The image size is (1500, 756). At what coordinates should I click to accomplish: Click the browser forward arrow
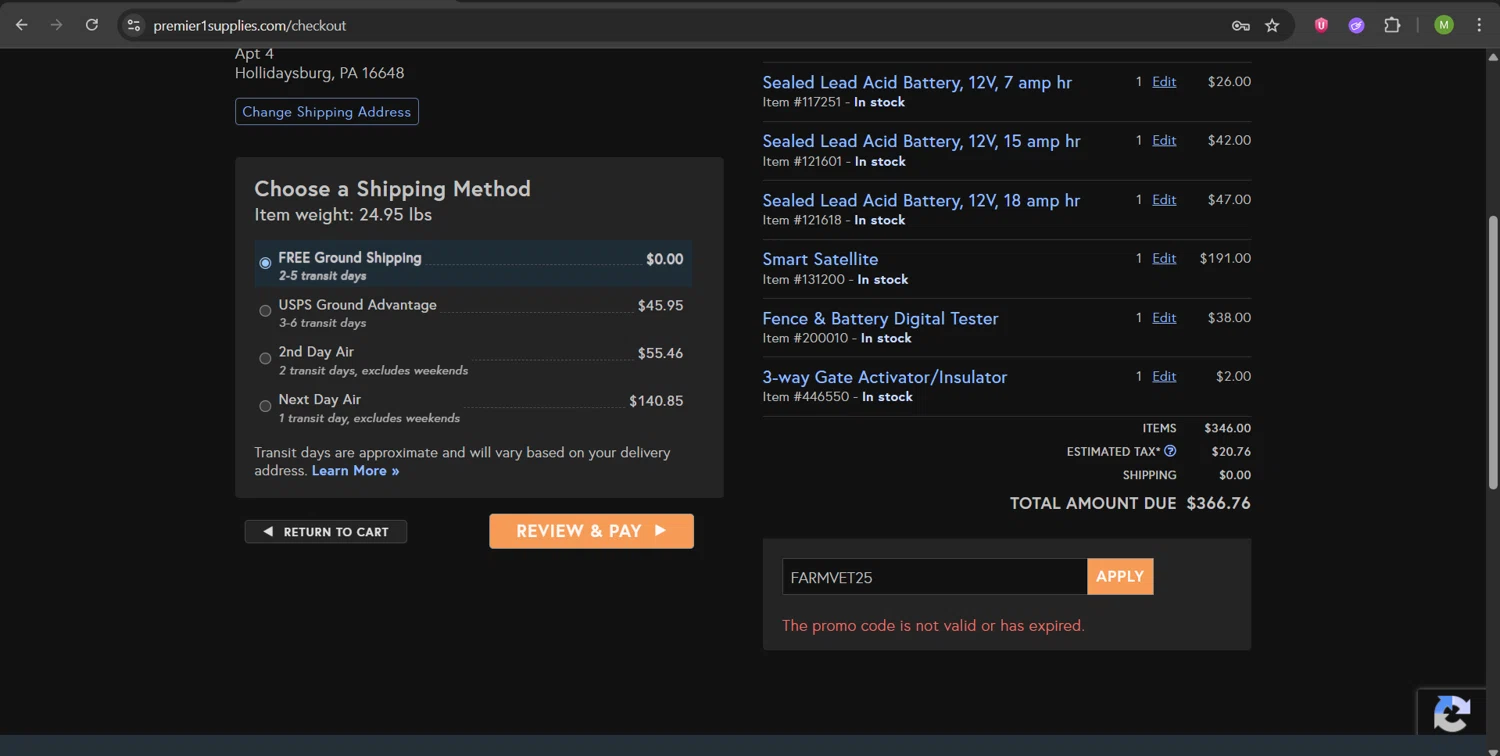[x=56, y=25]
